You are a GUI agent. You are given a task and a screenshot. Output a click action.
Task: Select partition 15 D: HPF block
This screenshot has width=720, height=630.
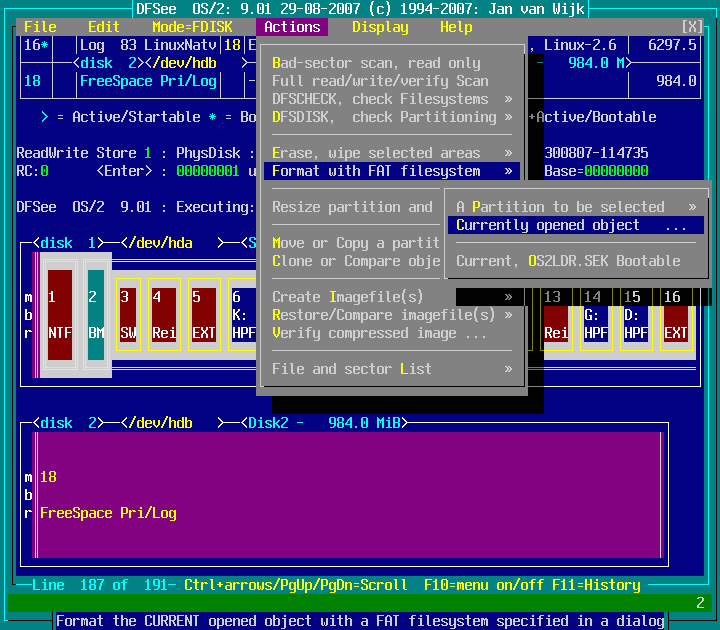point(635,314)
